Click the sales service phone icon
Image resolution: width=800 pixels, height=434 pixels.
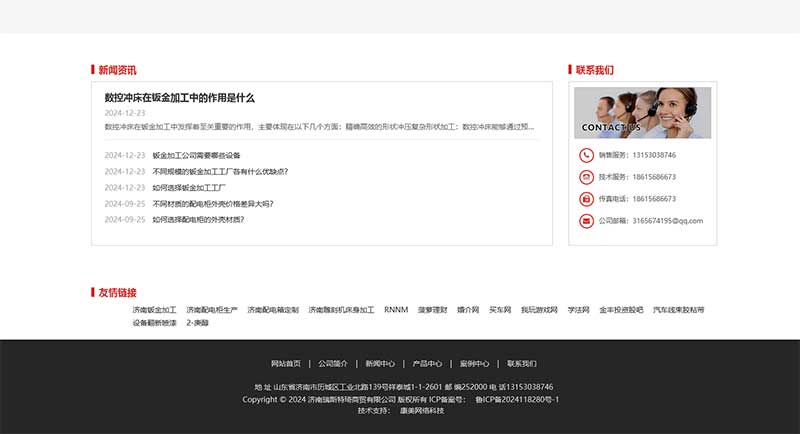[x=586, y=155]
